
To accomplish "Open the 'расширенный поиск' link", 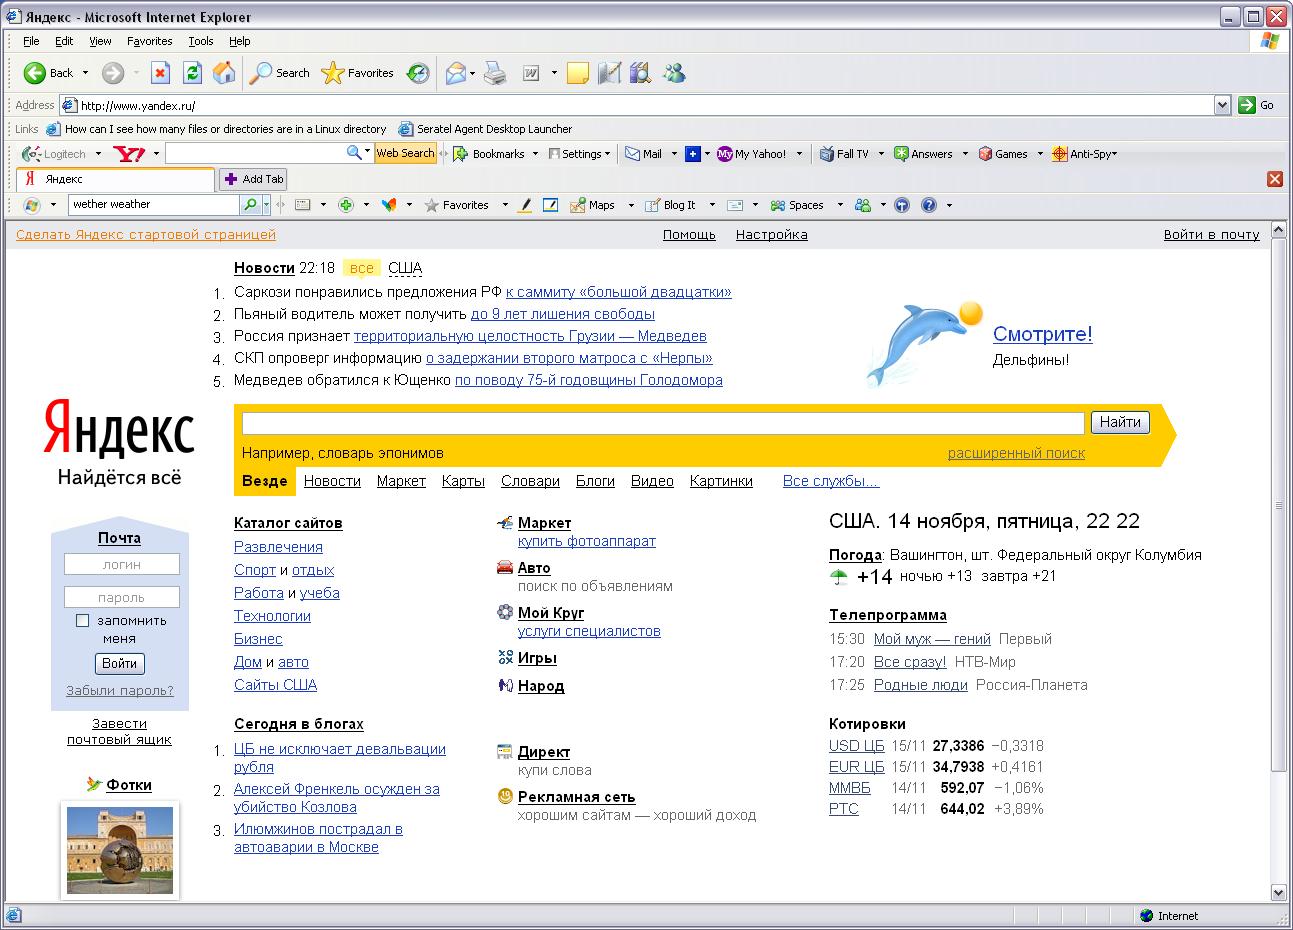I will (x=1016, y=453).
